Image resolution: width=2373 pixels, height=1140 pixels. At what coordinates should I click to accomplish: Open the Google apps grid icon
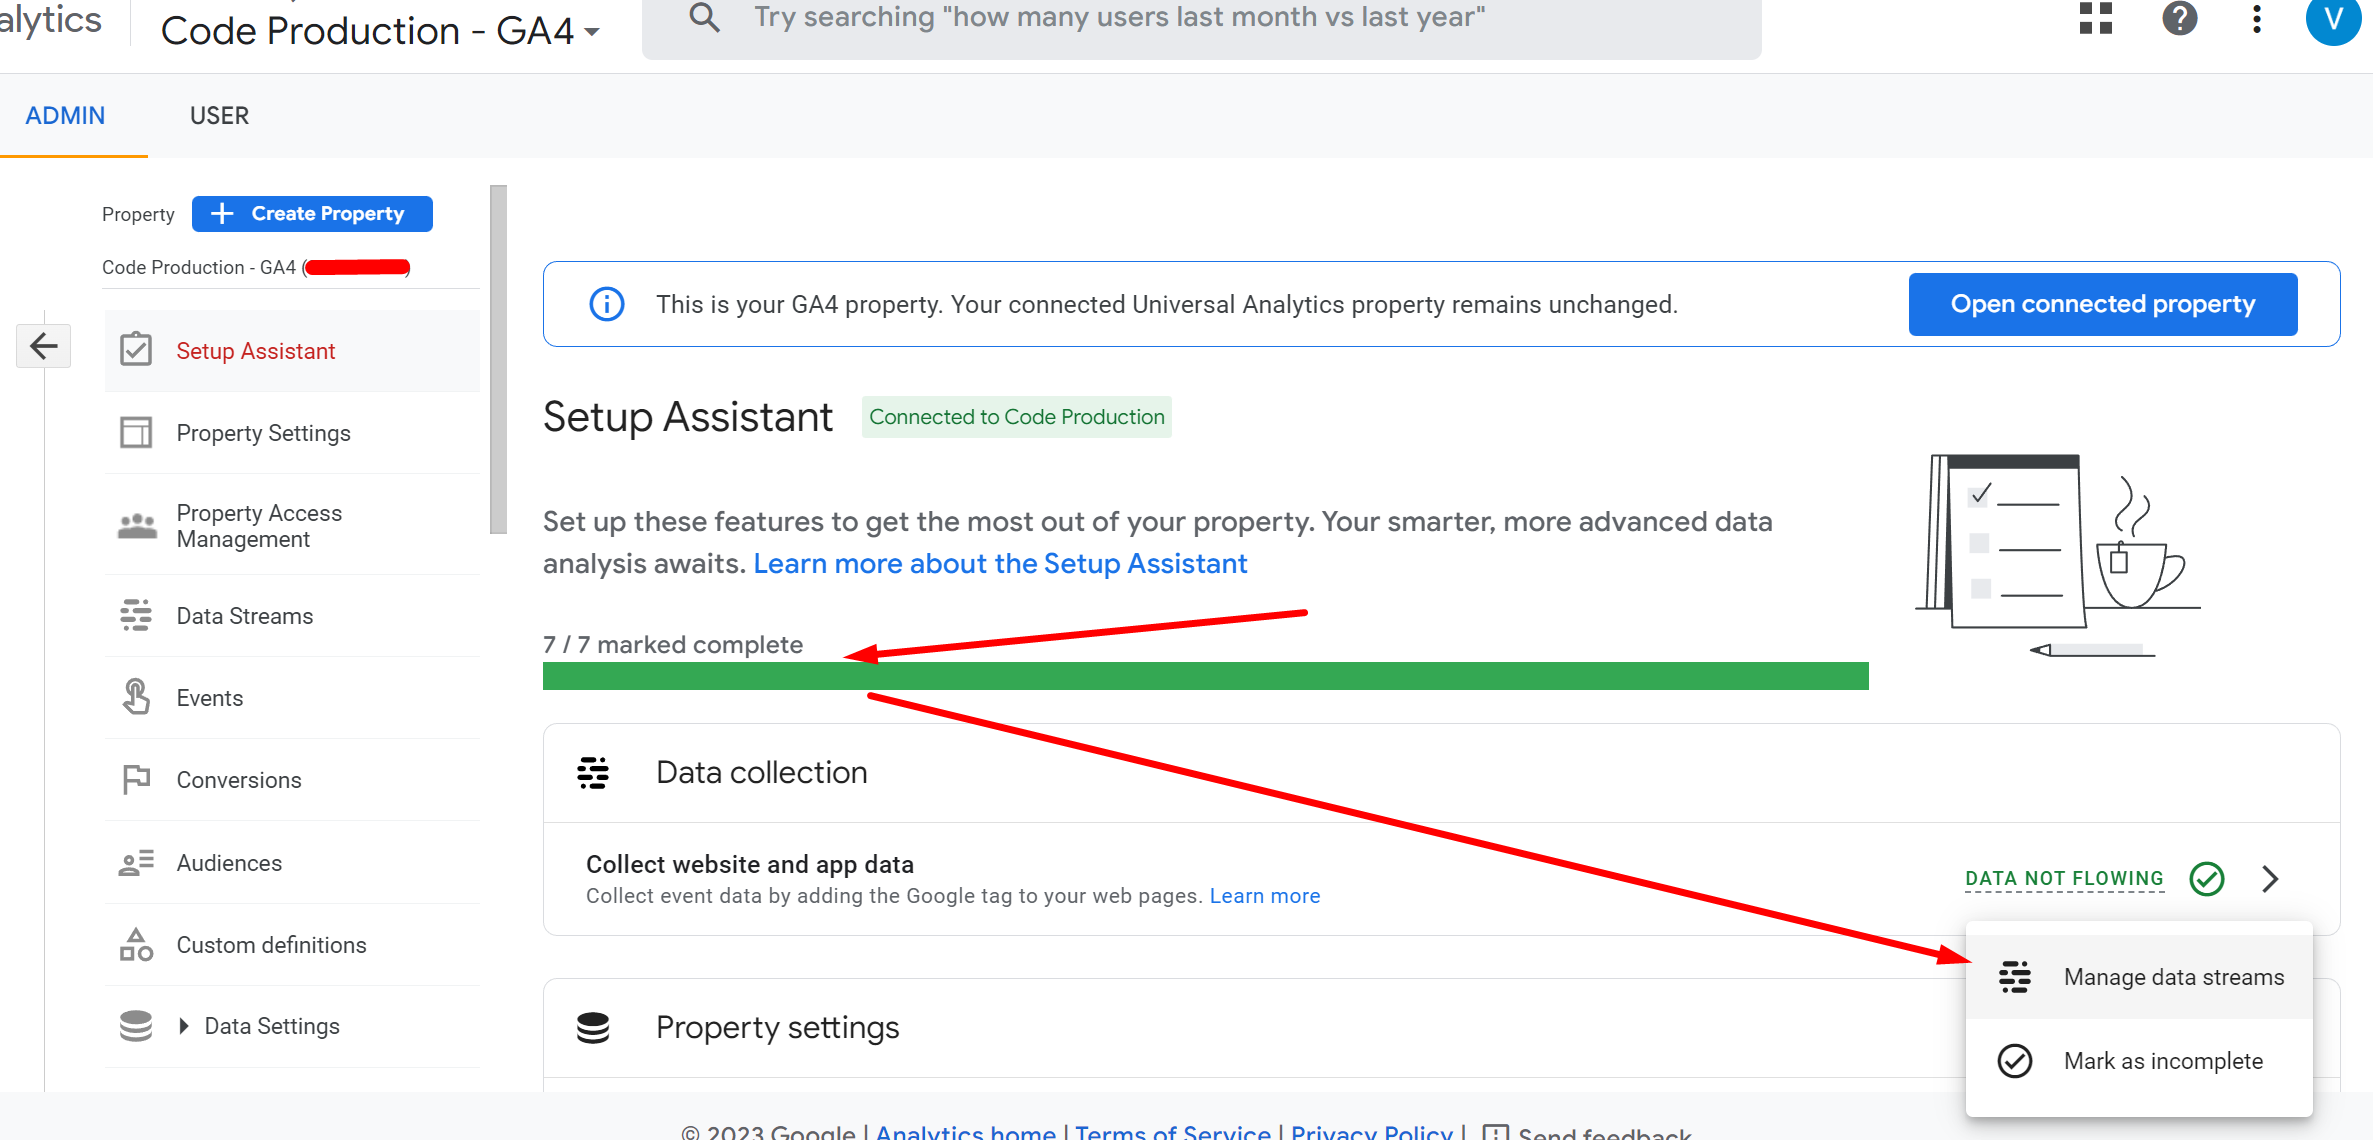click(x=2095, y=18)
